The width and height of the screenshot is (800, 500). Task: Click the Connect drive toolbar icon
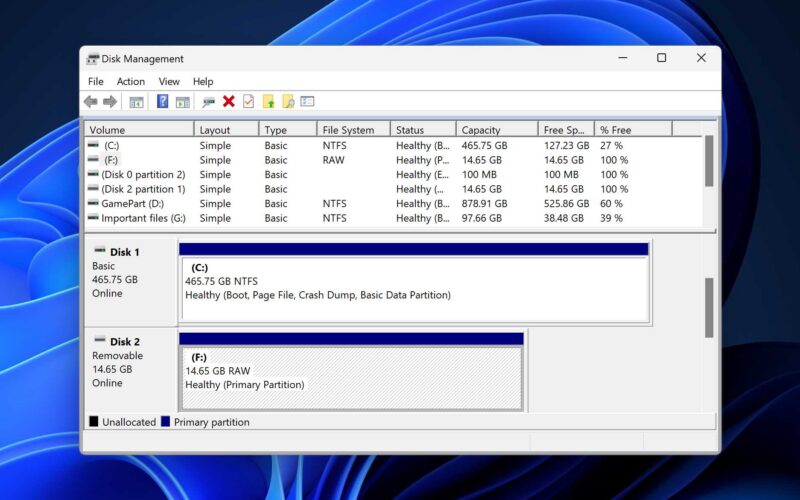tap(208, 102)
